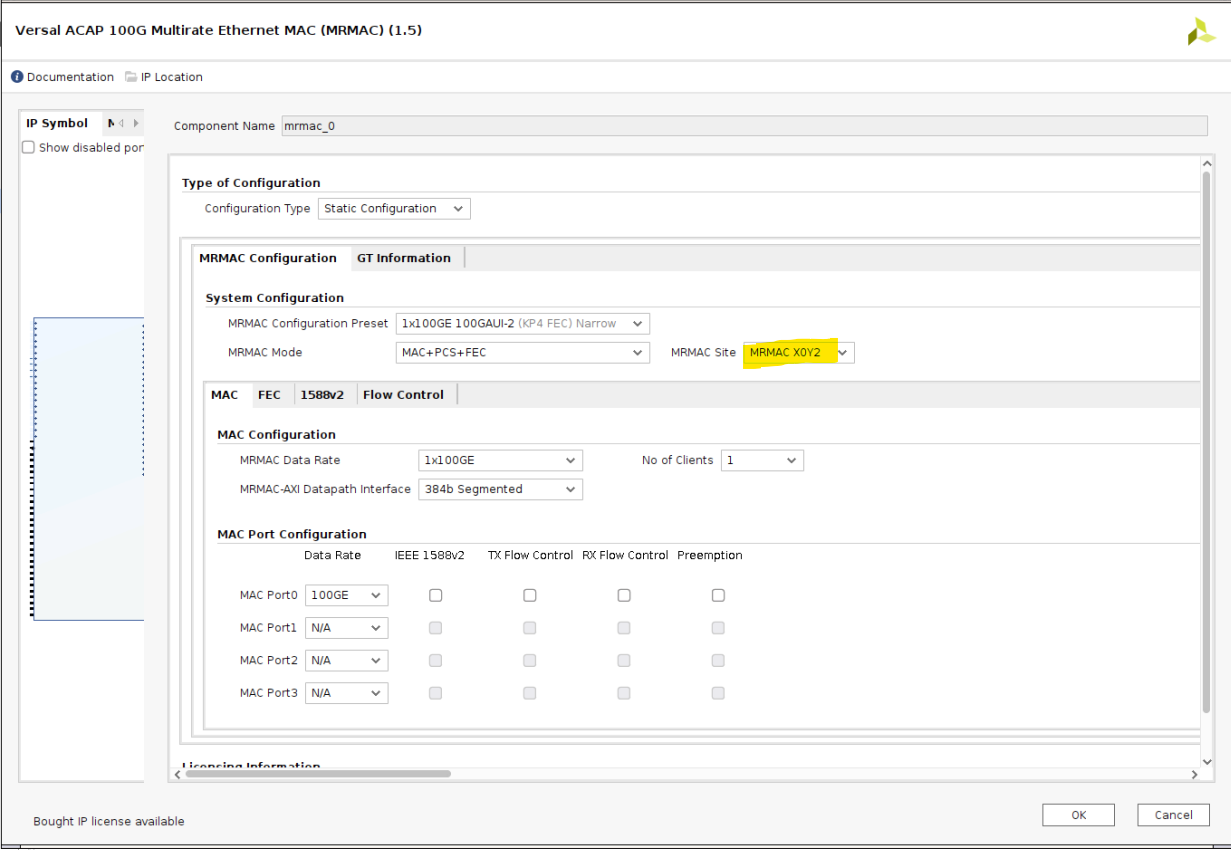Click the IP Location folder icon
This screenshot has width=1231, height=850.
131,77
